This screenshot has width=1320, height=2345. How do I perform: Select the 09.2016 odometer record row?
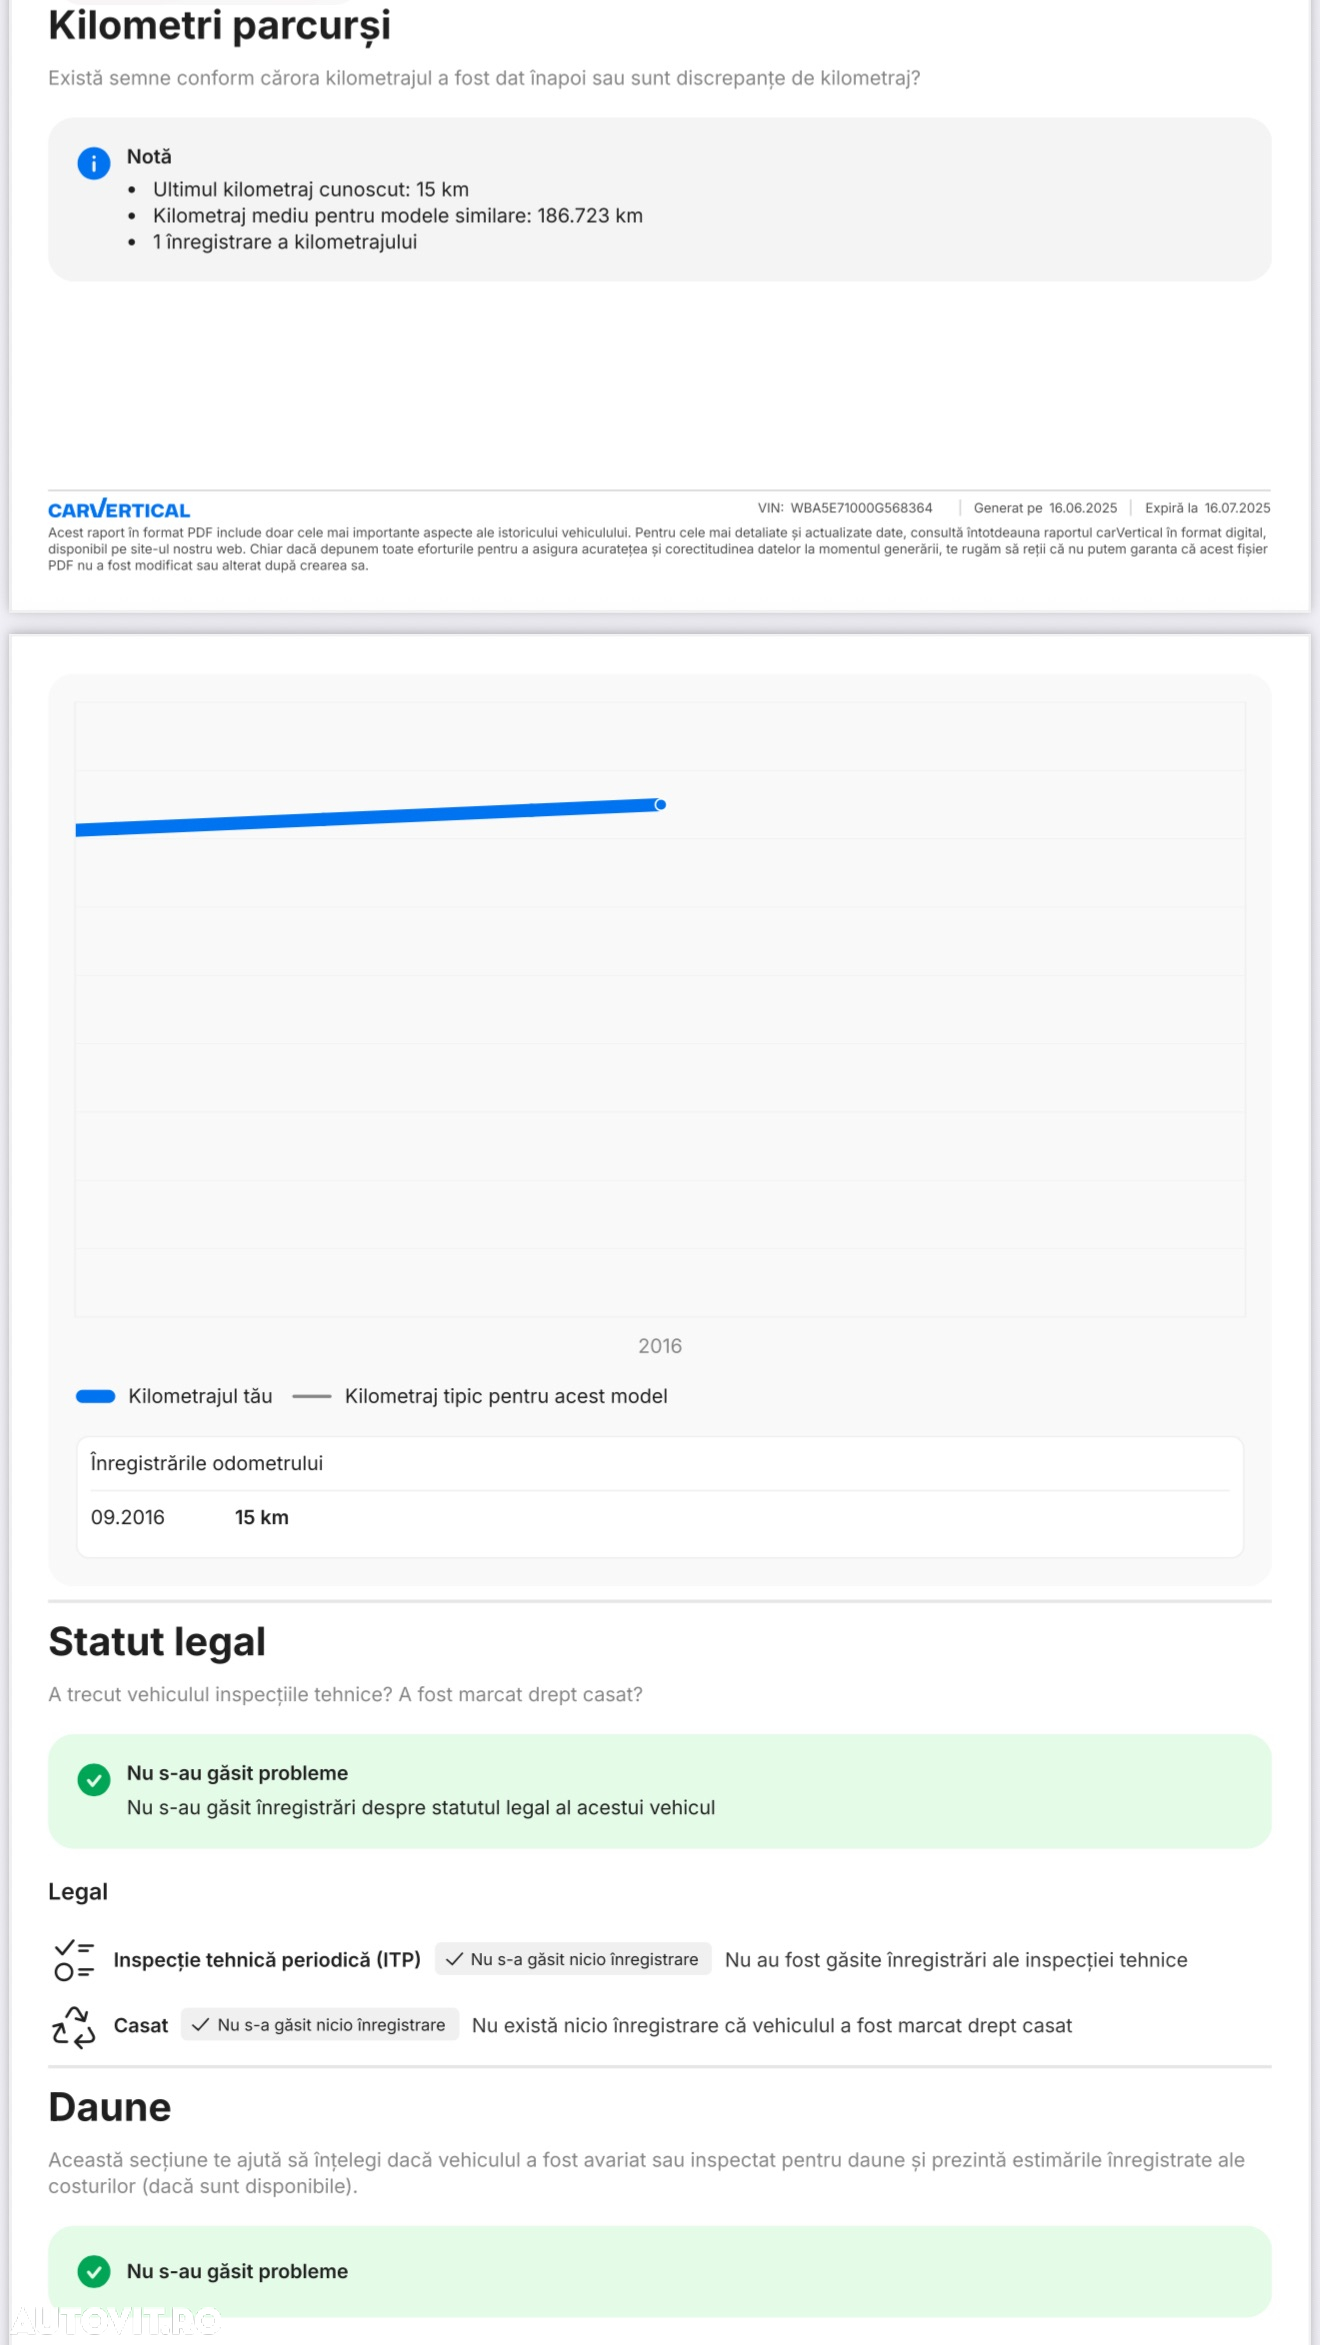coord(660,1517)
